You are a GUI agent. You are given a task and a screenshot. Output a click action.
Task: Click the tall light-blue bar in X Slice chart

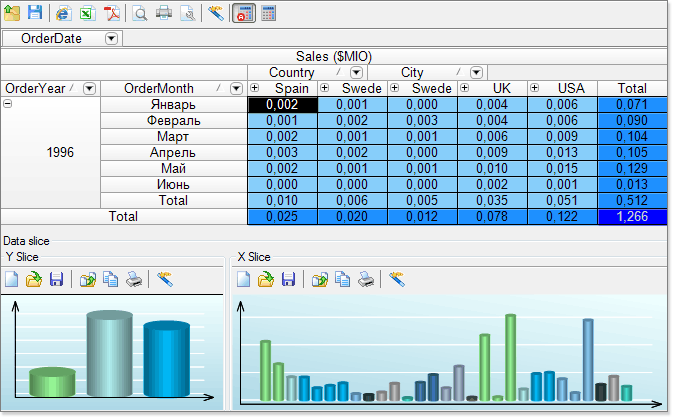click(x=588, y=360)
